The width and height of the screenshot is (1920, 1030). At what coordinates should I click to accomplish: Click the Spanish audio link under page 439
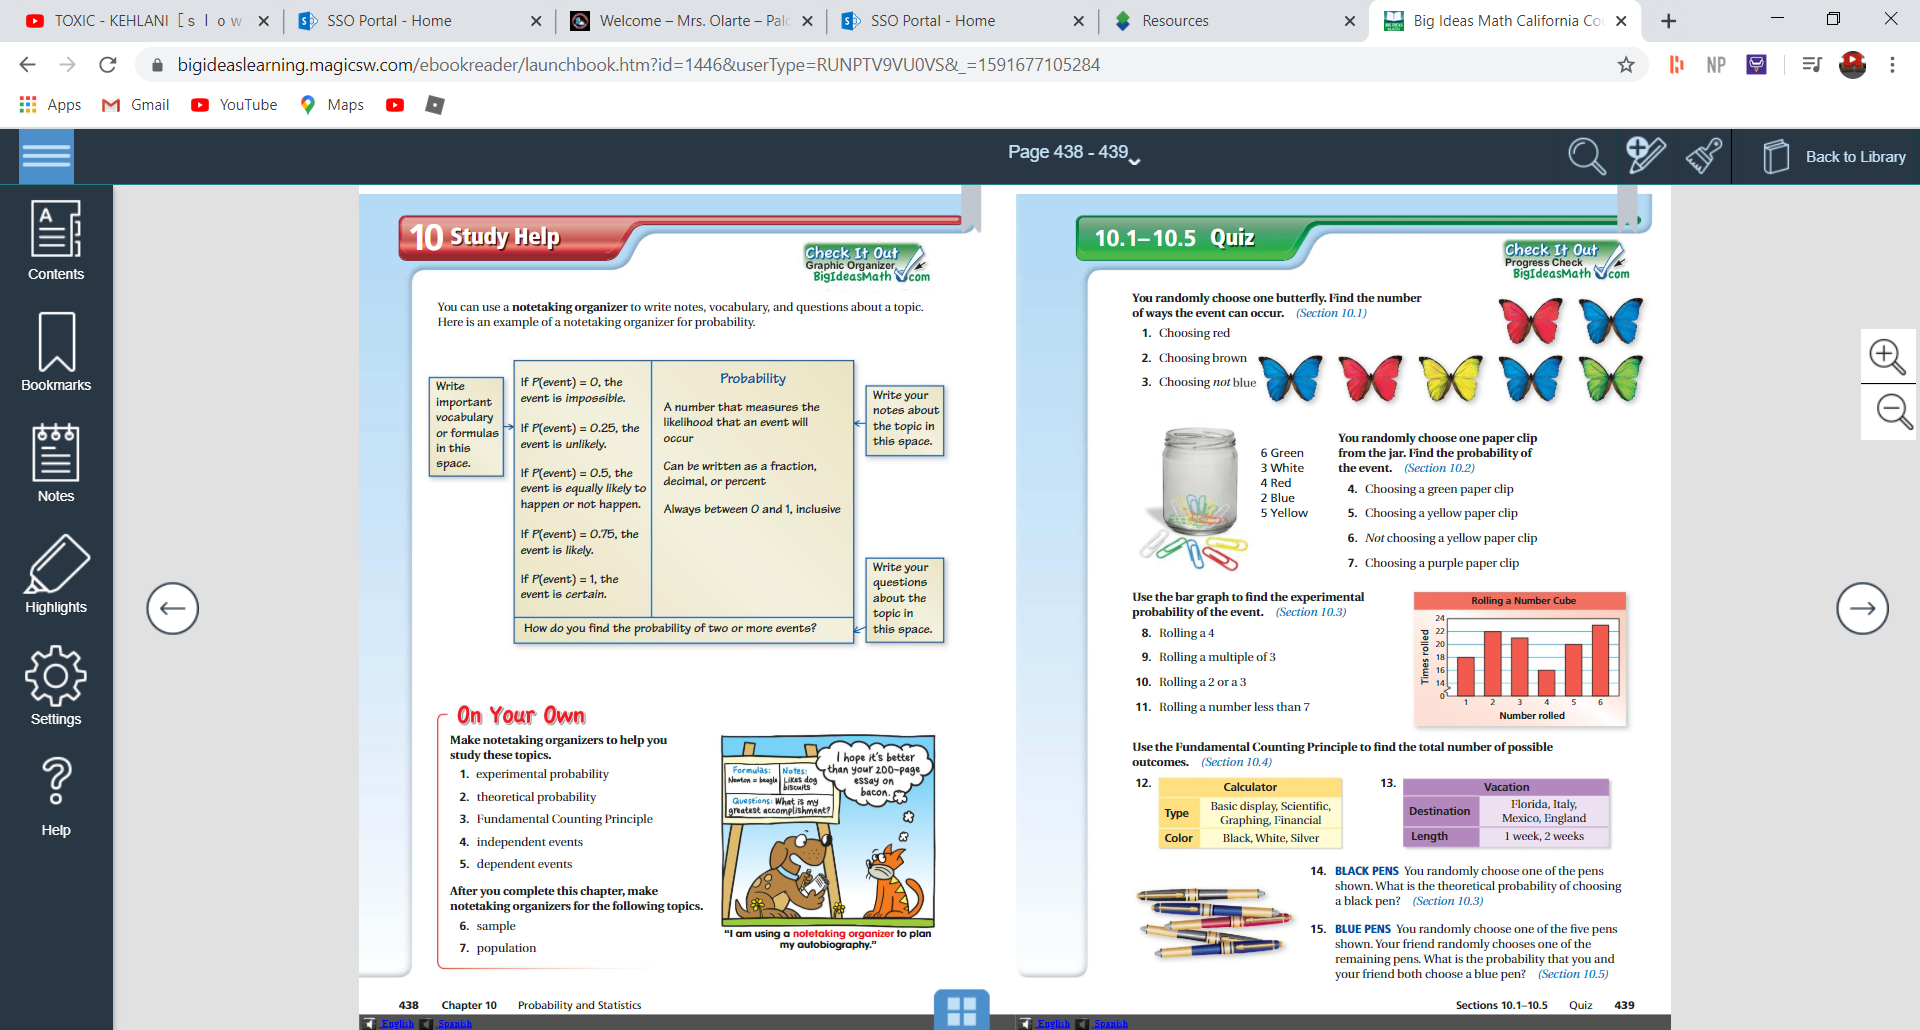click(1110, 1023)
